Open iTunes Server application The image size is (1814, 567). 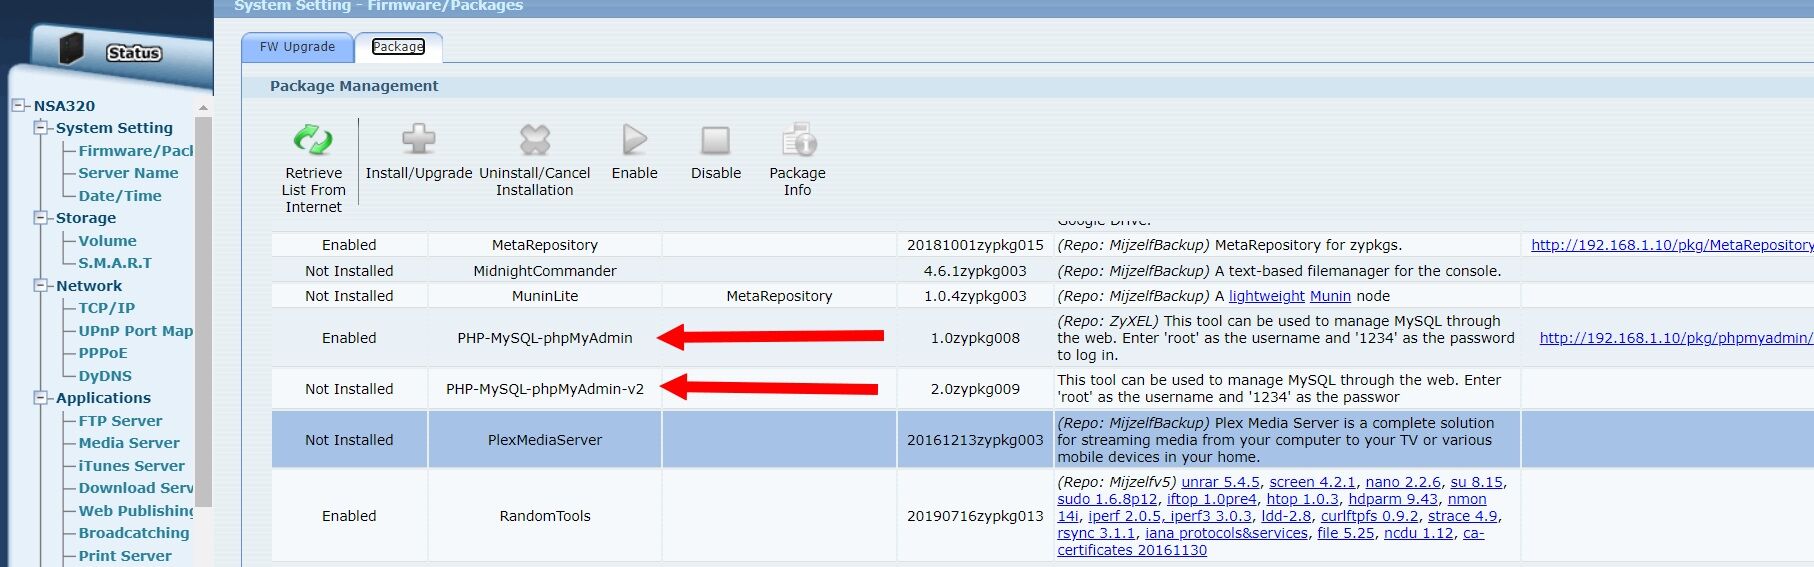[x=131, y=465]
